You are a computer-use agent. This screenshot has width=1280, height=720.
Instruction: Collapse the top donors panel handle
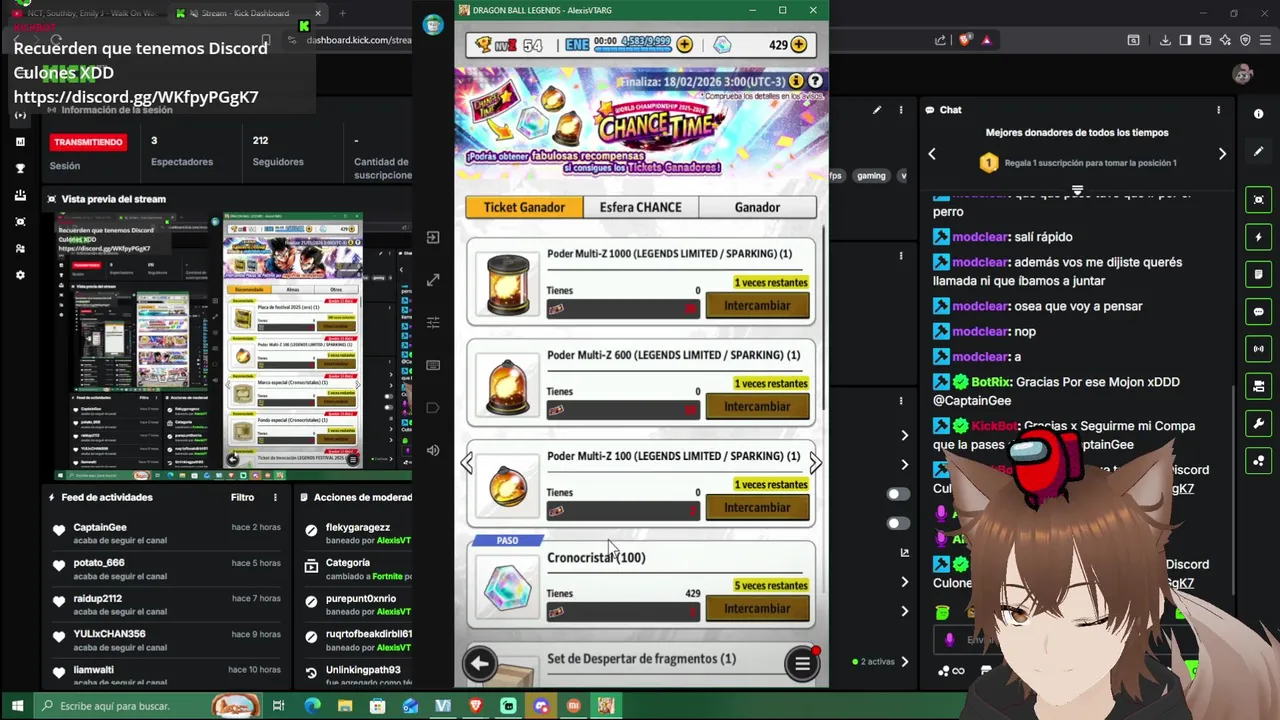[x=1077, y=190]
